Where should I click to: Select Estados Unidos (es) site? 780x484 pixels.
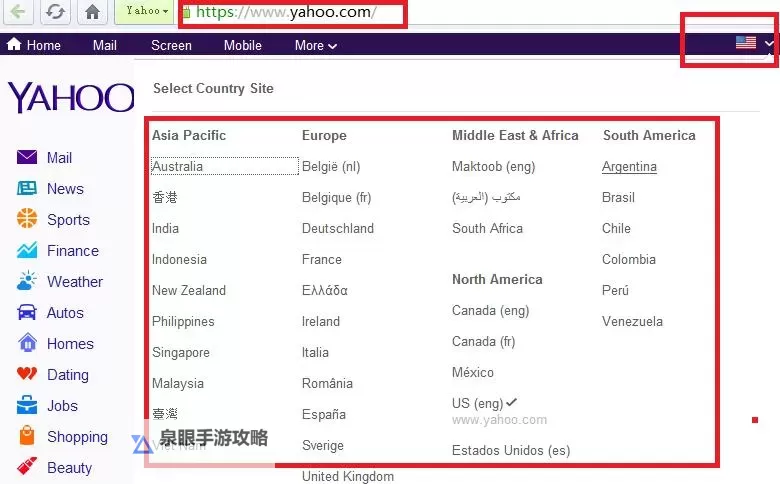point(511,450)
